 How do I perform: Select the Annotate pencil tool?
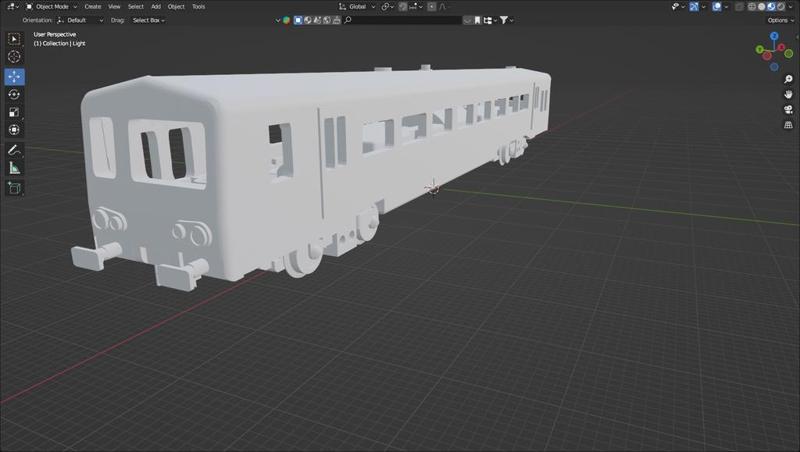point(14,150)
